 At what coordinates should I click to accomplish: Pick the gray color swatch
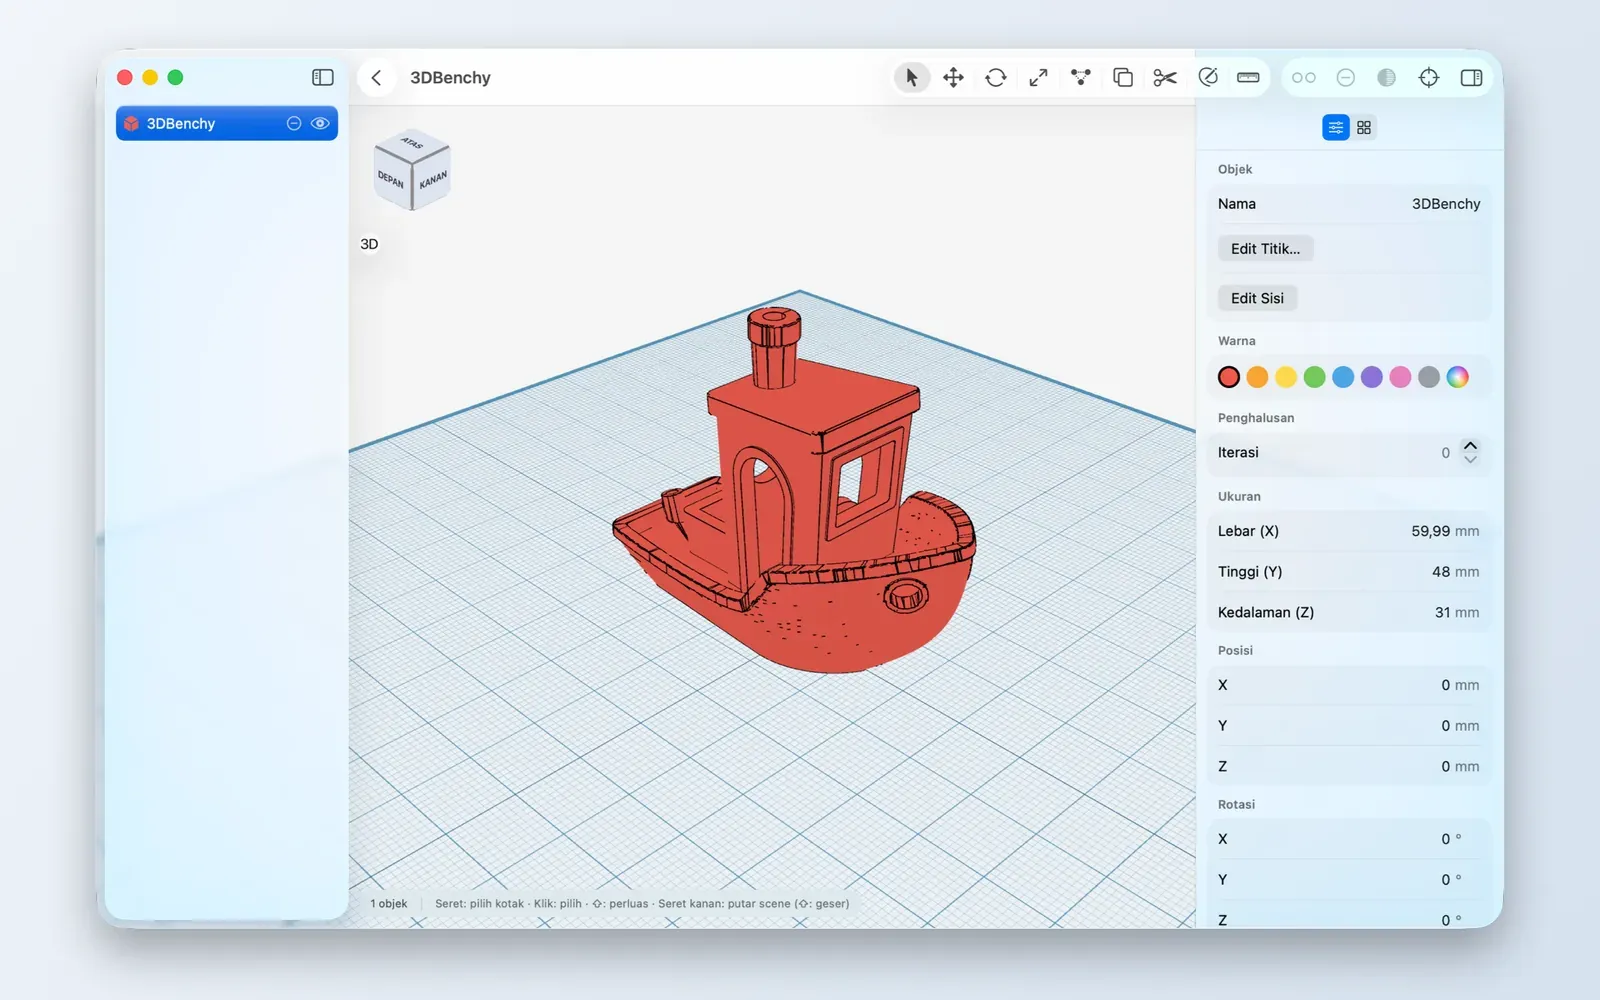(x=1429, y=377)
